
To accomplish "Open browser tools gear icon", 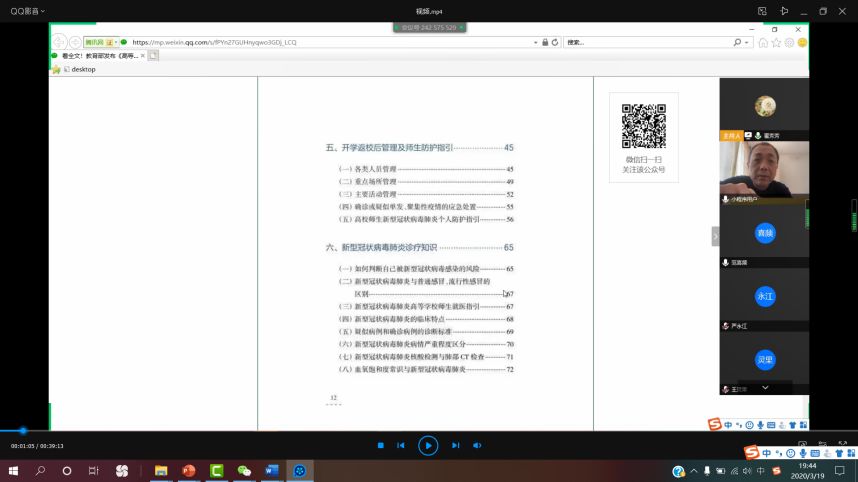I will (789, 43).
